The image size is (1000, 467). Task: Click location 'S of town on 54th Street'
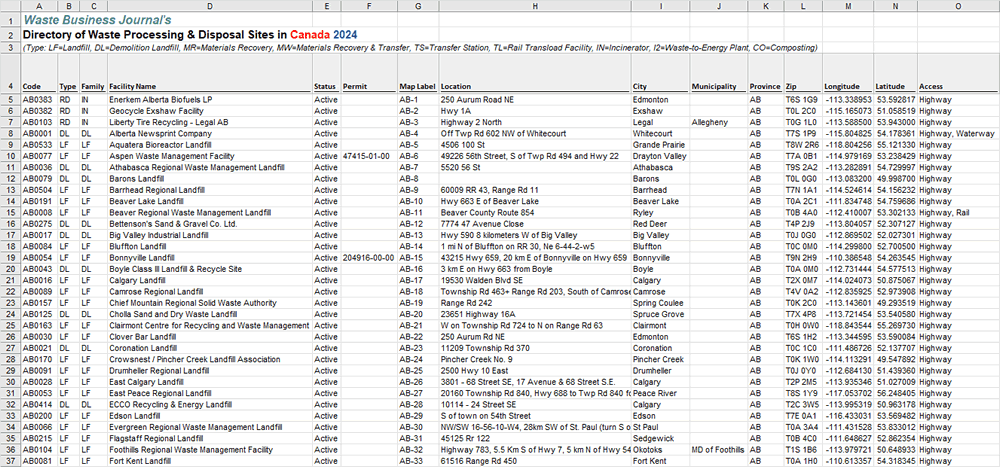[535, 416]
